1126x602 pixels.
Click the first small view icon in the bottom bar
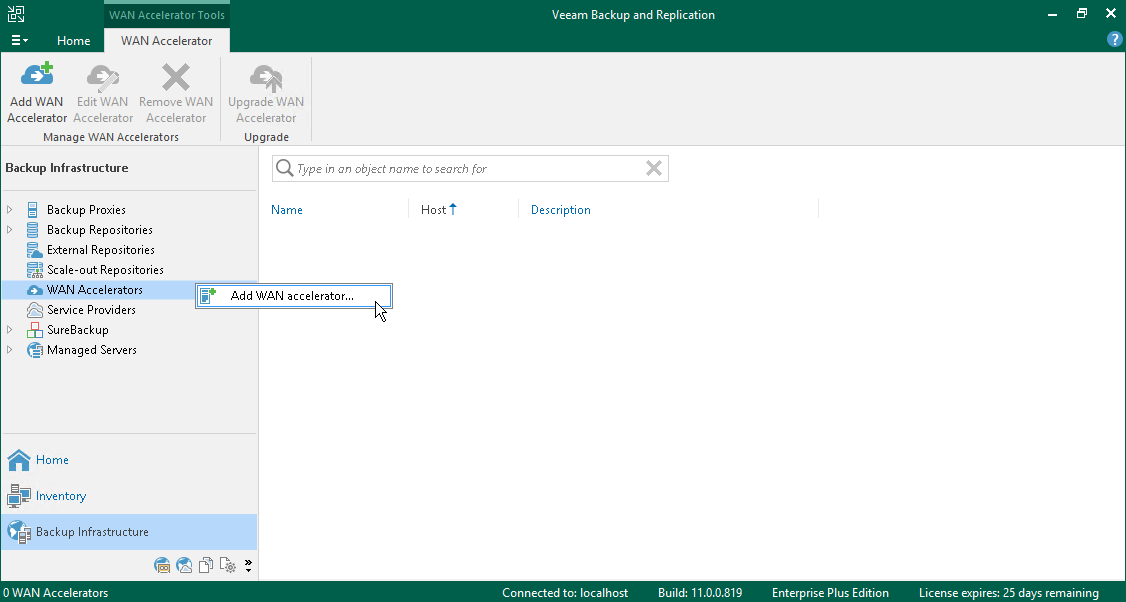[162, 565]
